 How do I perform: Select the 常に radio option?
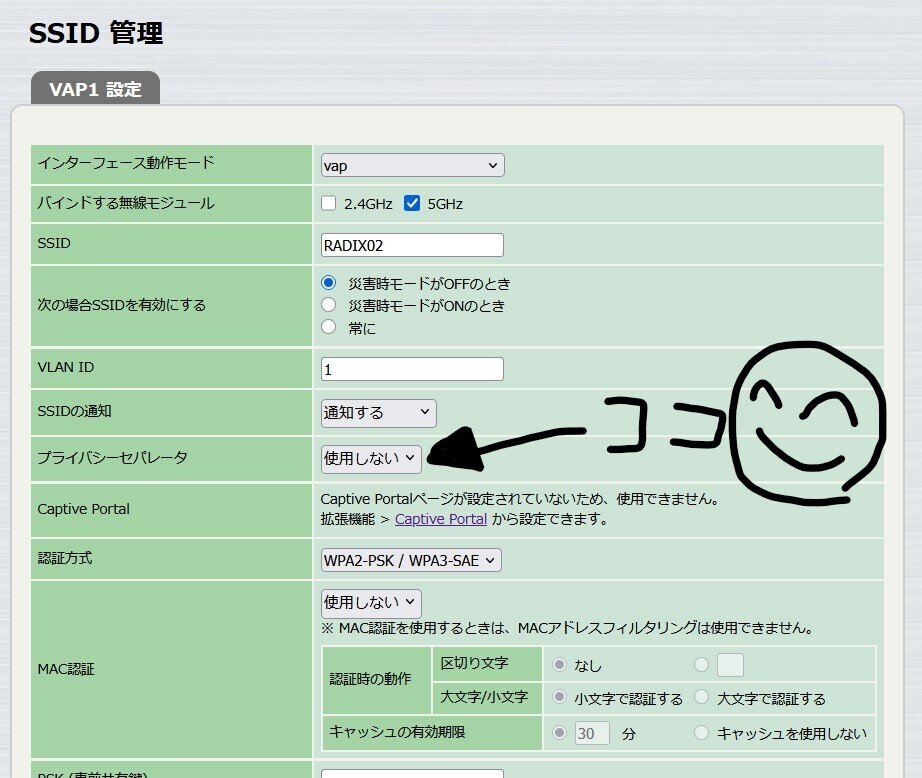(x=329, y=325)
